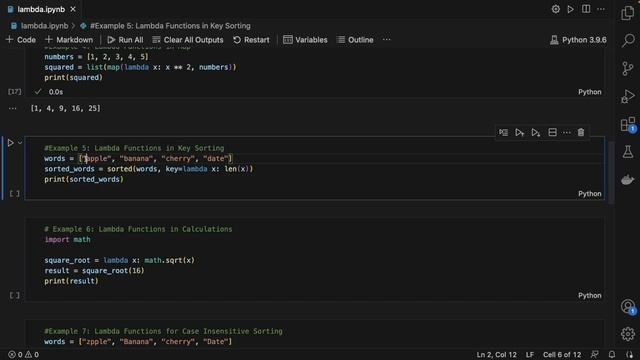Click Cell 6 of 12 in status bar
This screenshot has width=640, height=360.
tap(562, 355)
